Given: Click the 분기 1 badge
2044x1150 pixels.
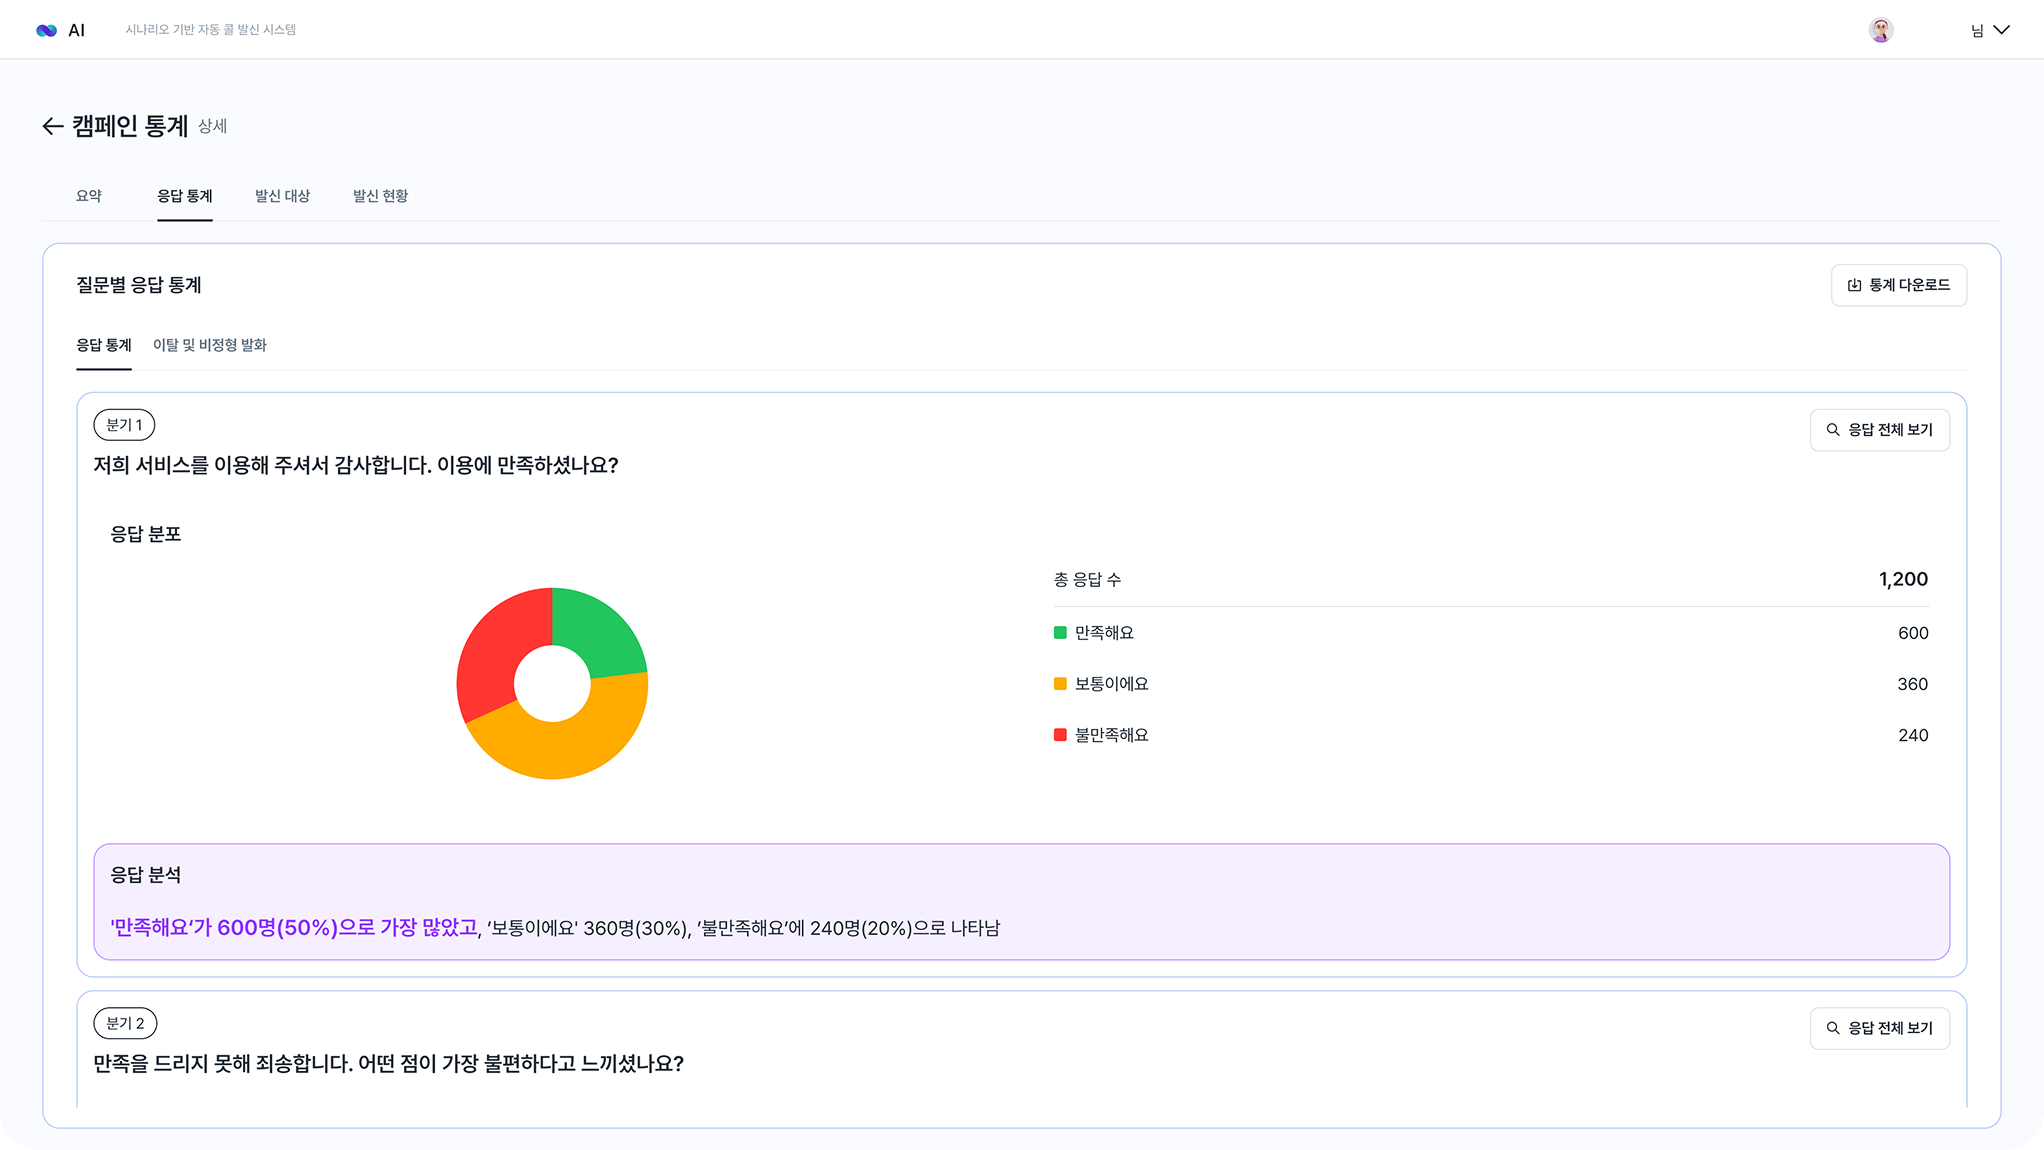Looking at the screenshot, I should point(124,425).
